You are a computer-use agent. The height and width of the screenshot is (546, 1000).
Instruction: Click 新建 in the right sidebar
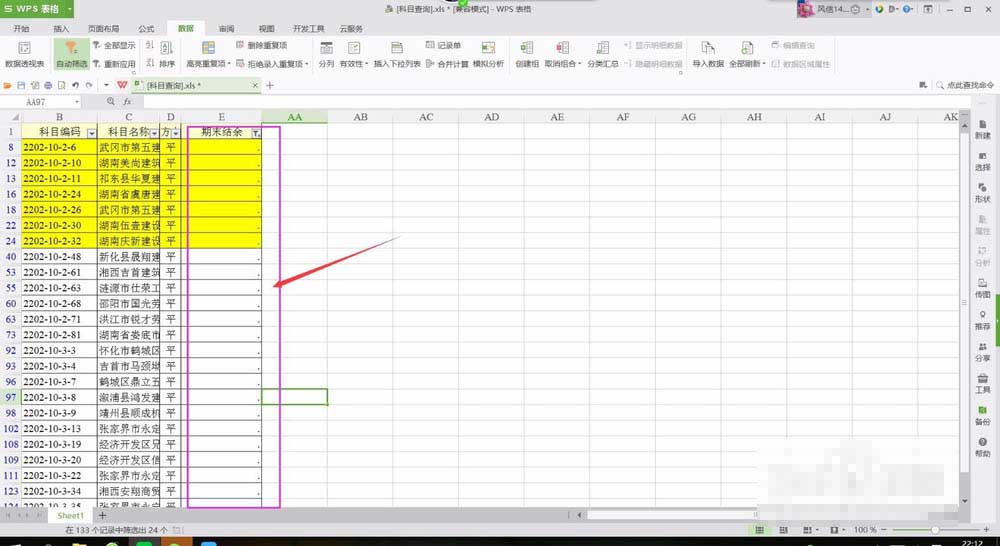pyautogui.click(x=982, y=129)
